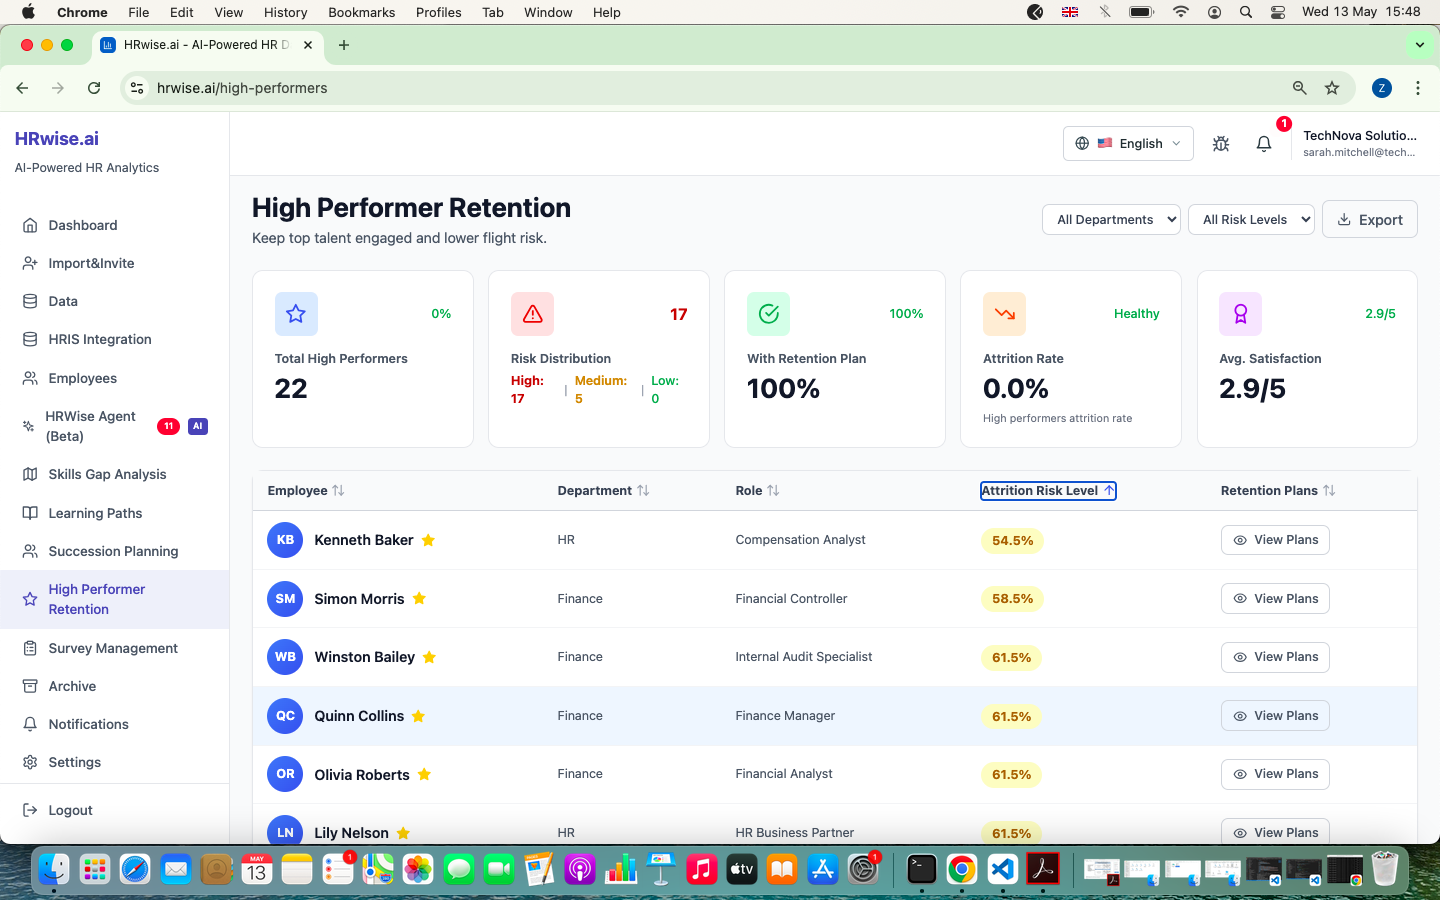The width and height of the screenshot is (1440, 900).
Task: Click the HRwise.ai logo
Action: (56, 139)
